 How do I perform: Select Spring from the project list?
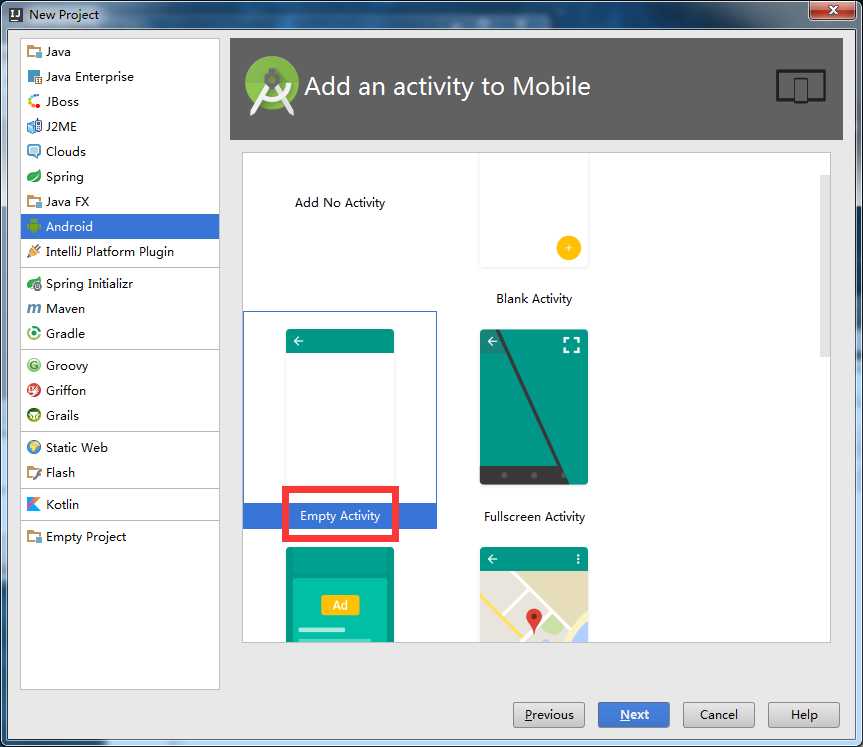pos(120,177)
